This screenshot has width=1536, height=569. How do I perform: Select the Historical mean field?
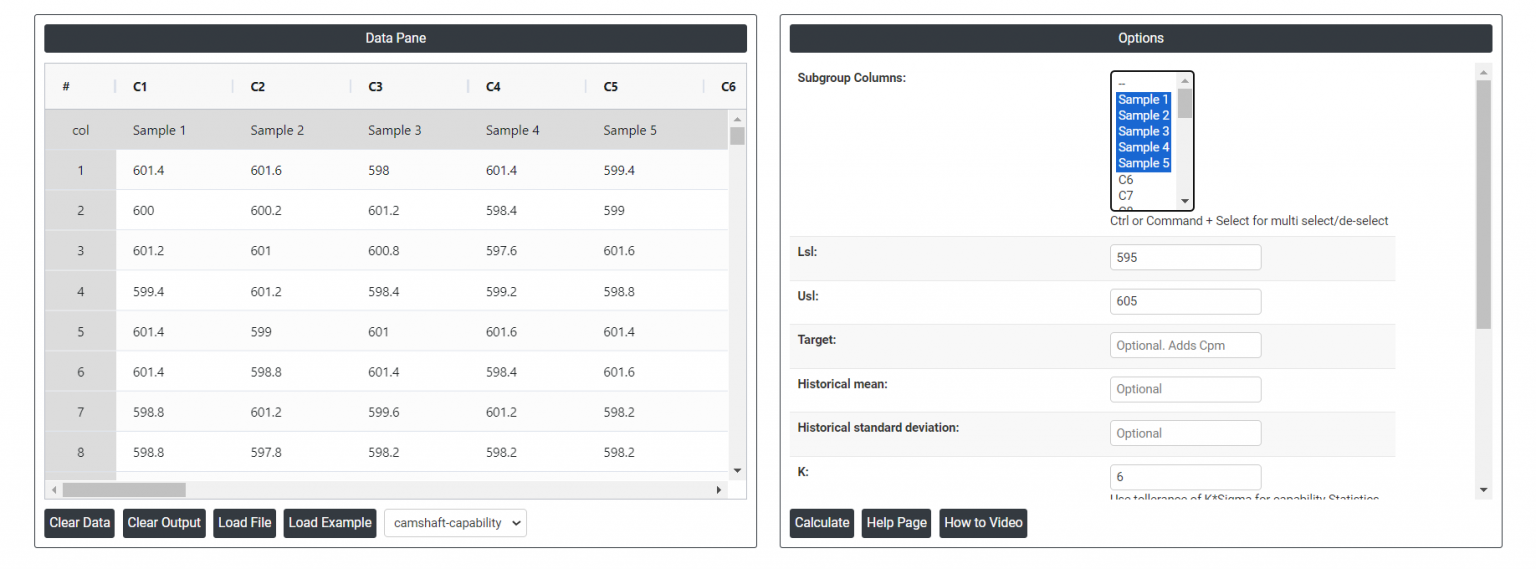click(x=1185, y=389)
